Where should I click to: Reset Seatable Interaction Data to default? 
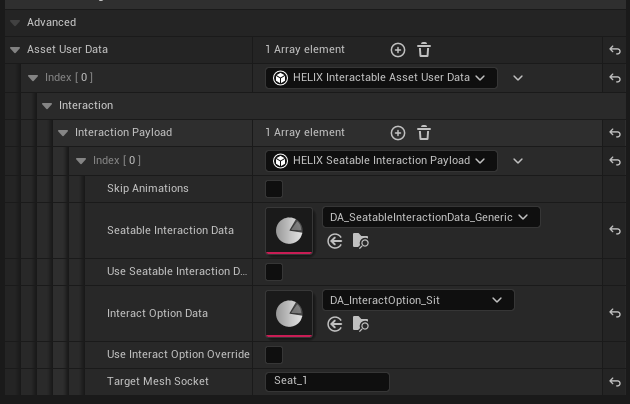(x=615, y=230)
